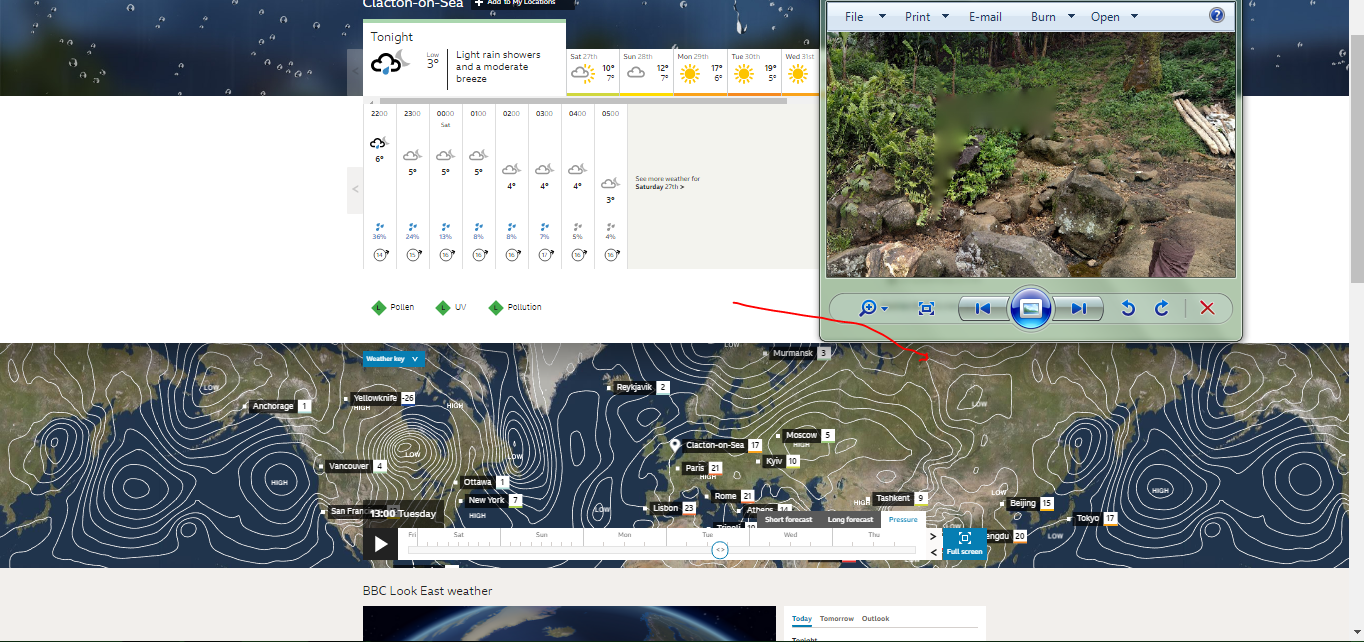Screen dimensions: 1364x642
Task: Expand the Weather key dropdown
Action: click(394, 358)
